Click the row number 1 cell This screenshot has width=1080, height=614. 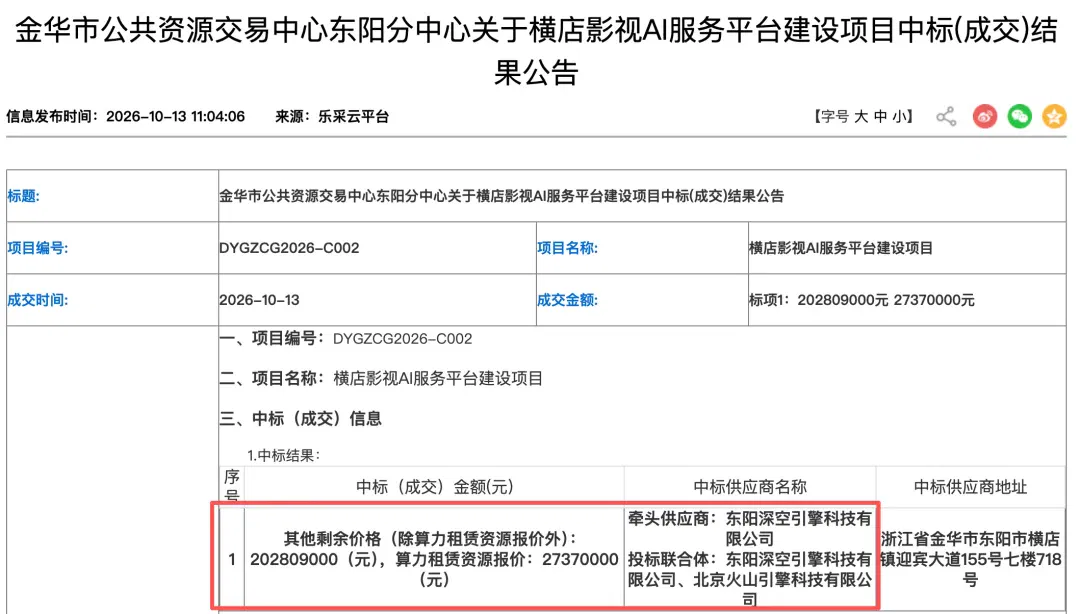tap(231, 559)
